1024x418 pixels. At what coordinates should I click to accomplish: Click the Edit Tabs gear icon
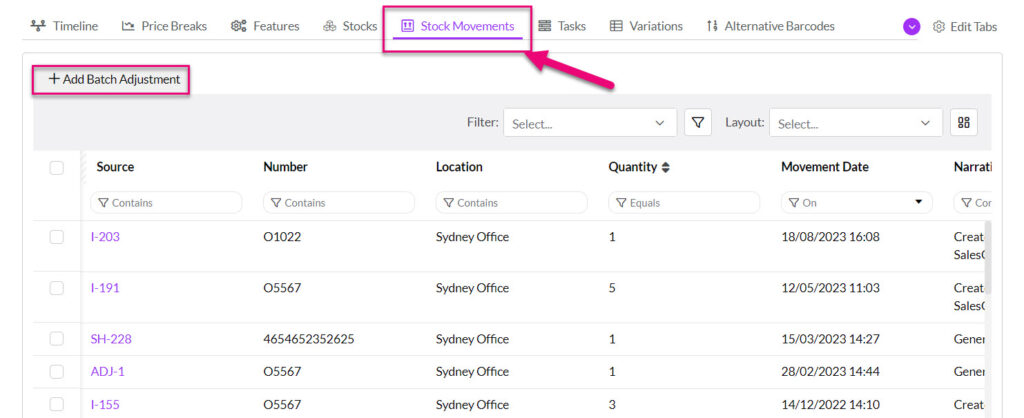(x=939, y=27)
